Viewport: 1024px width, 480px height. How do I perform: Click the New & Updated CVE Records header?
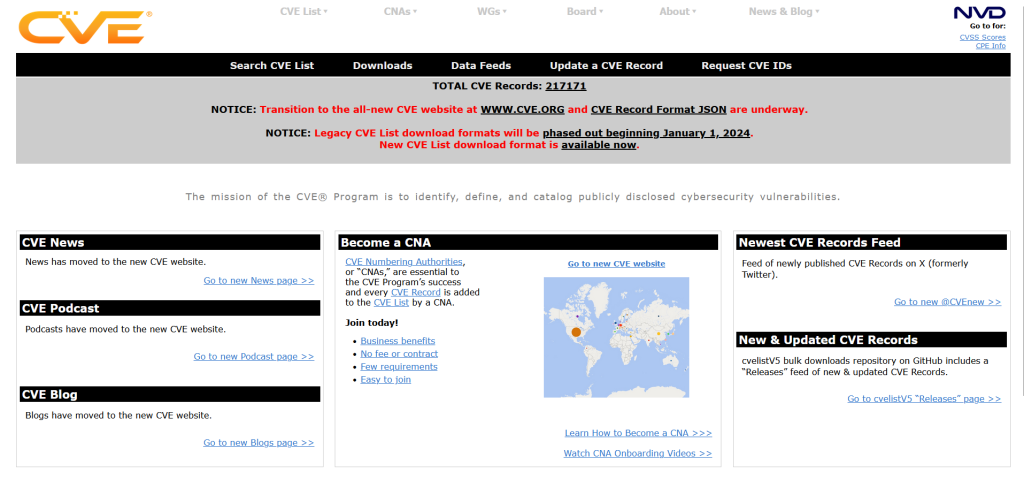point(871,340)
